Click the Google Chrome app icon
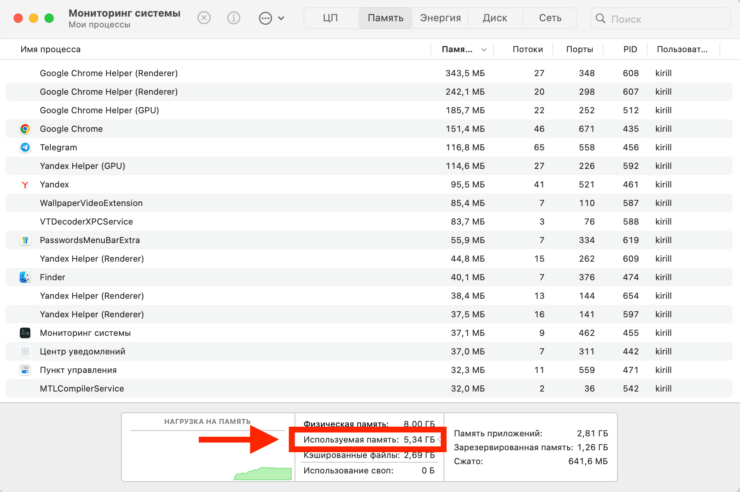 tap(25, 129)
